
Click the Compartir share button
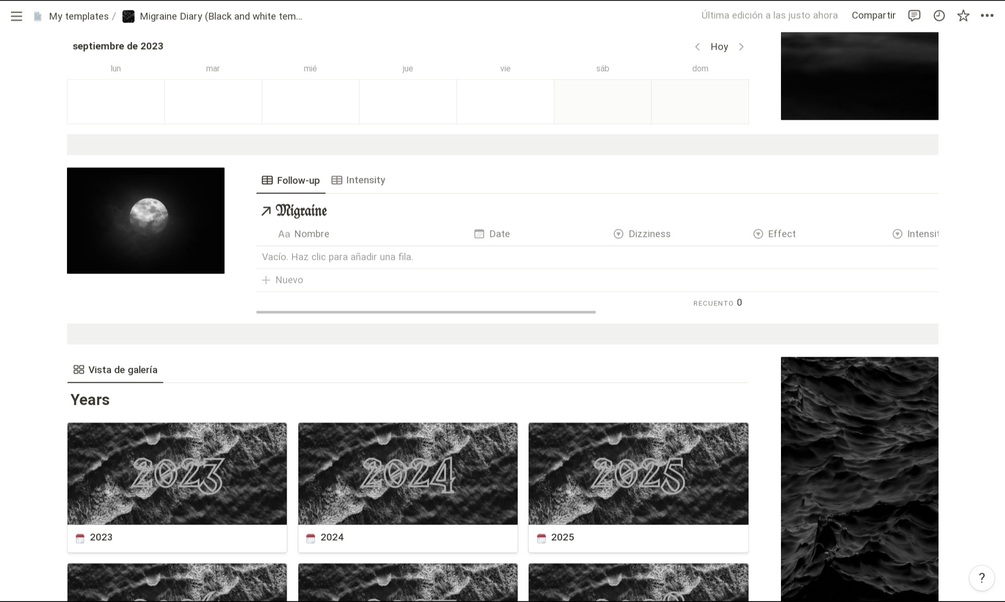[873, 15]
